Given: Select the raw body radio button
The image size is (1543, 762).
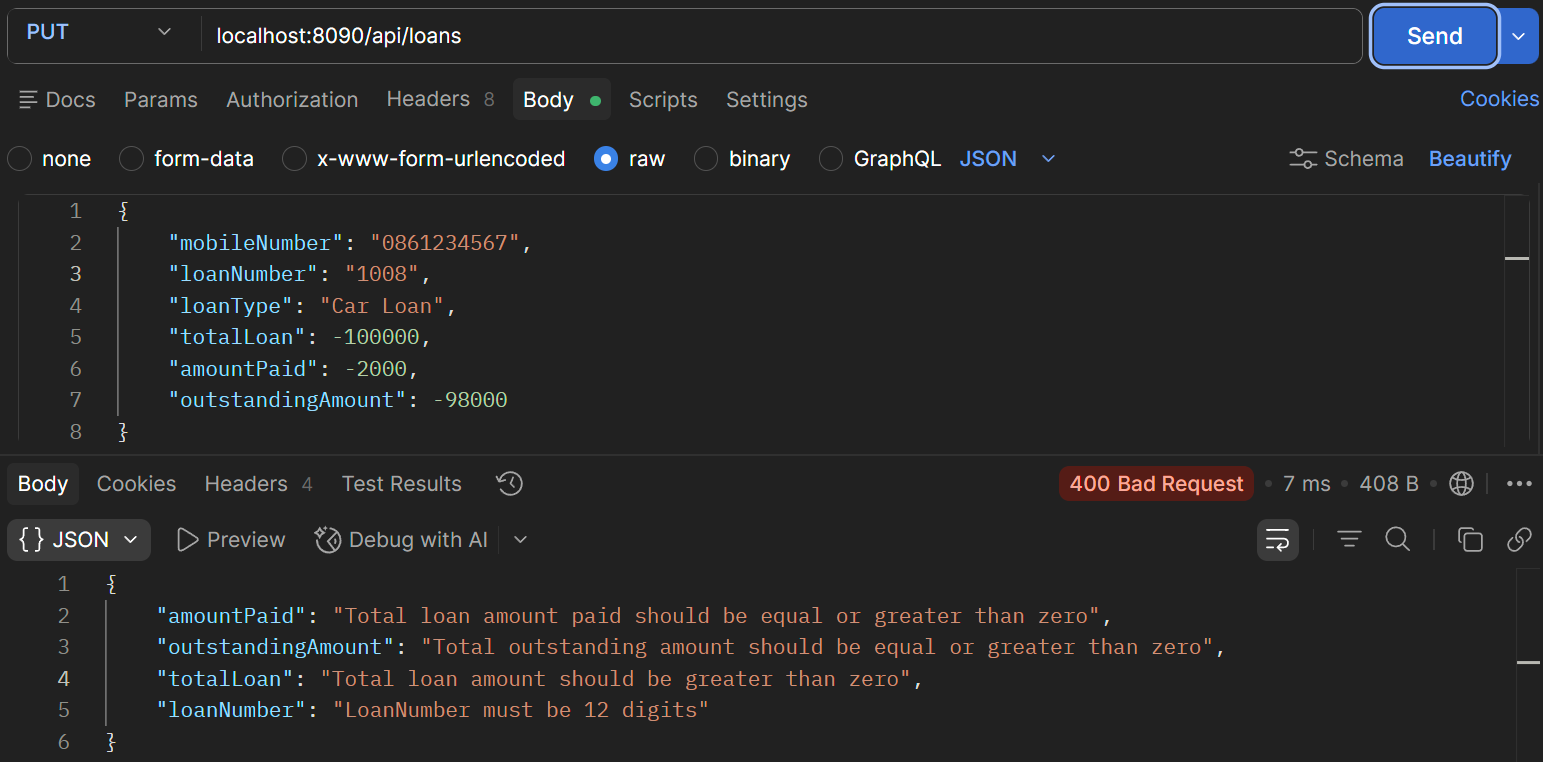Looking at the screenshot, I should [606, 159].
